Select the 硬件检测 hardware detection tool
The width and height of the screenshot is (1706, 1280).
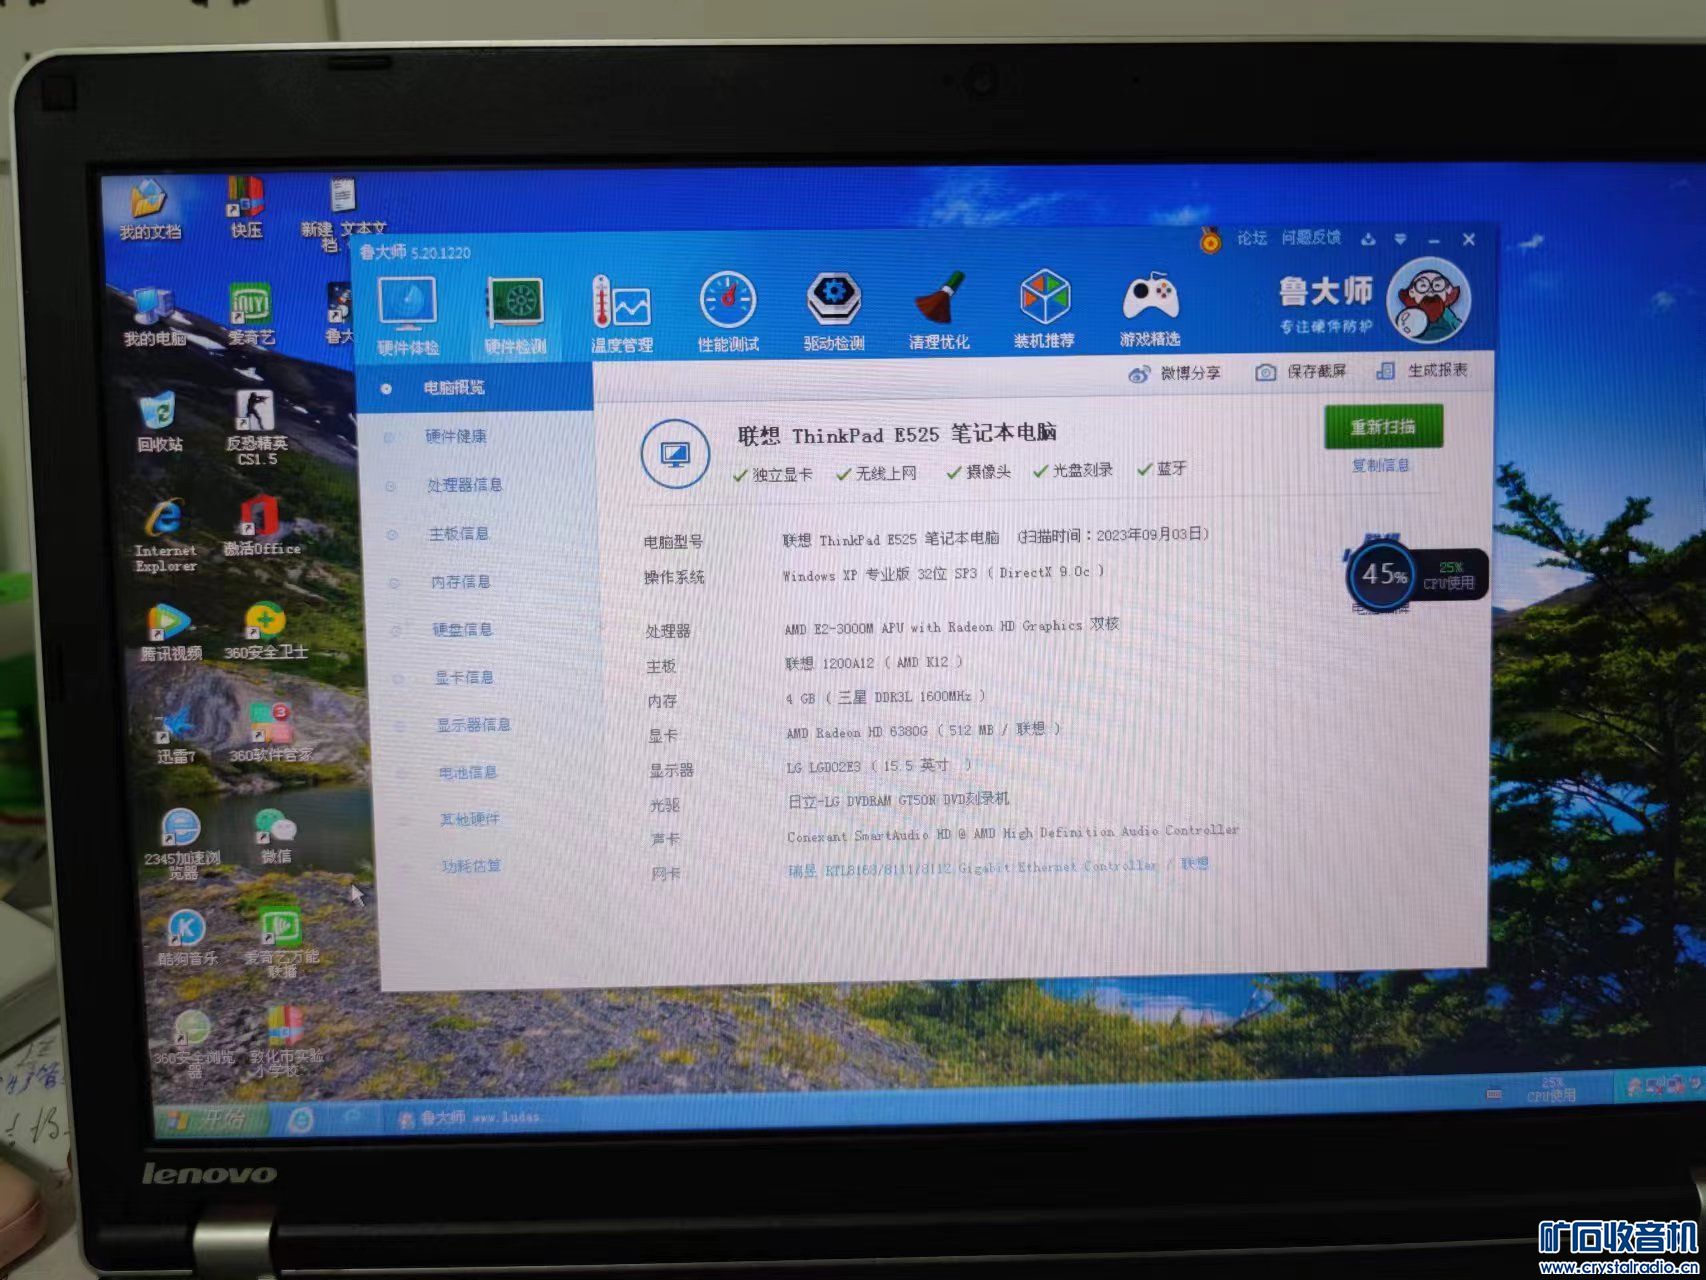515,315
